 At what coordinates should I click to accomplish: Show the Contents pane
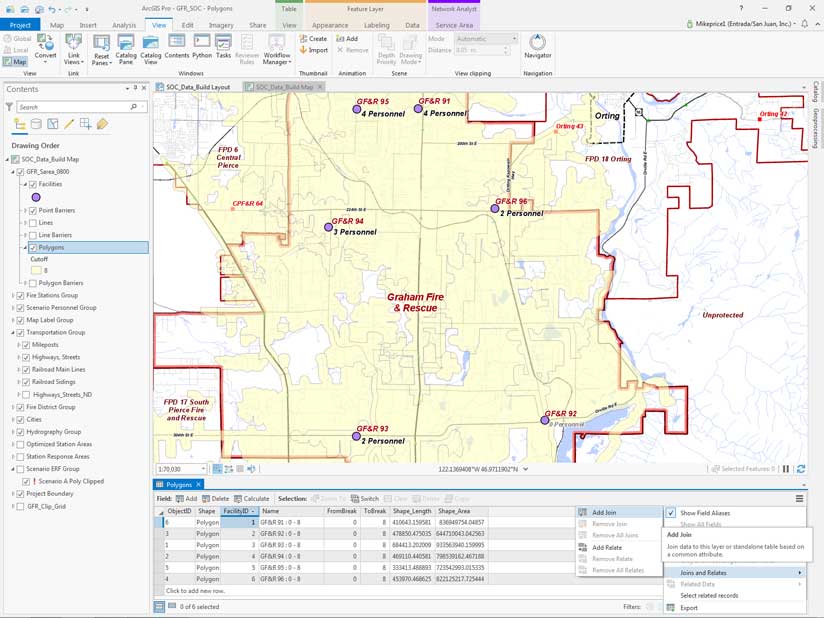[177, 46]
